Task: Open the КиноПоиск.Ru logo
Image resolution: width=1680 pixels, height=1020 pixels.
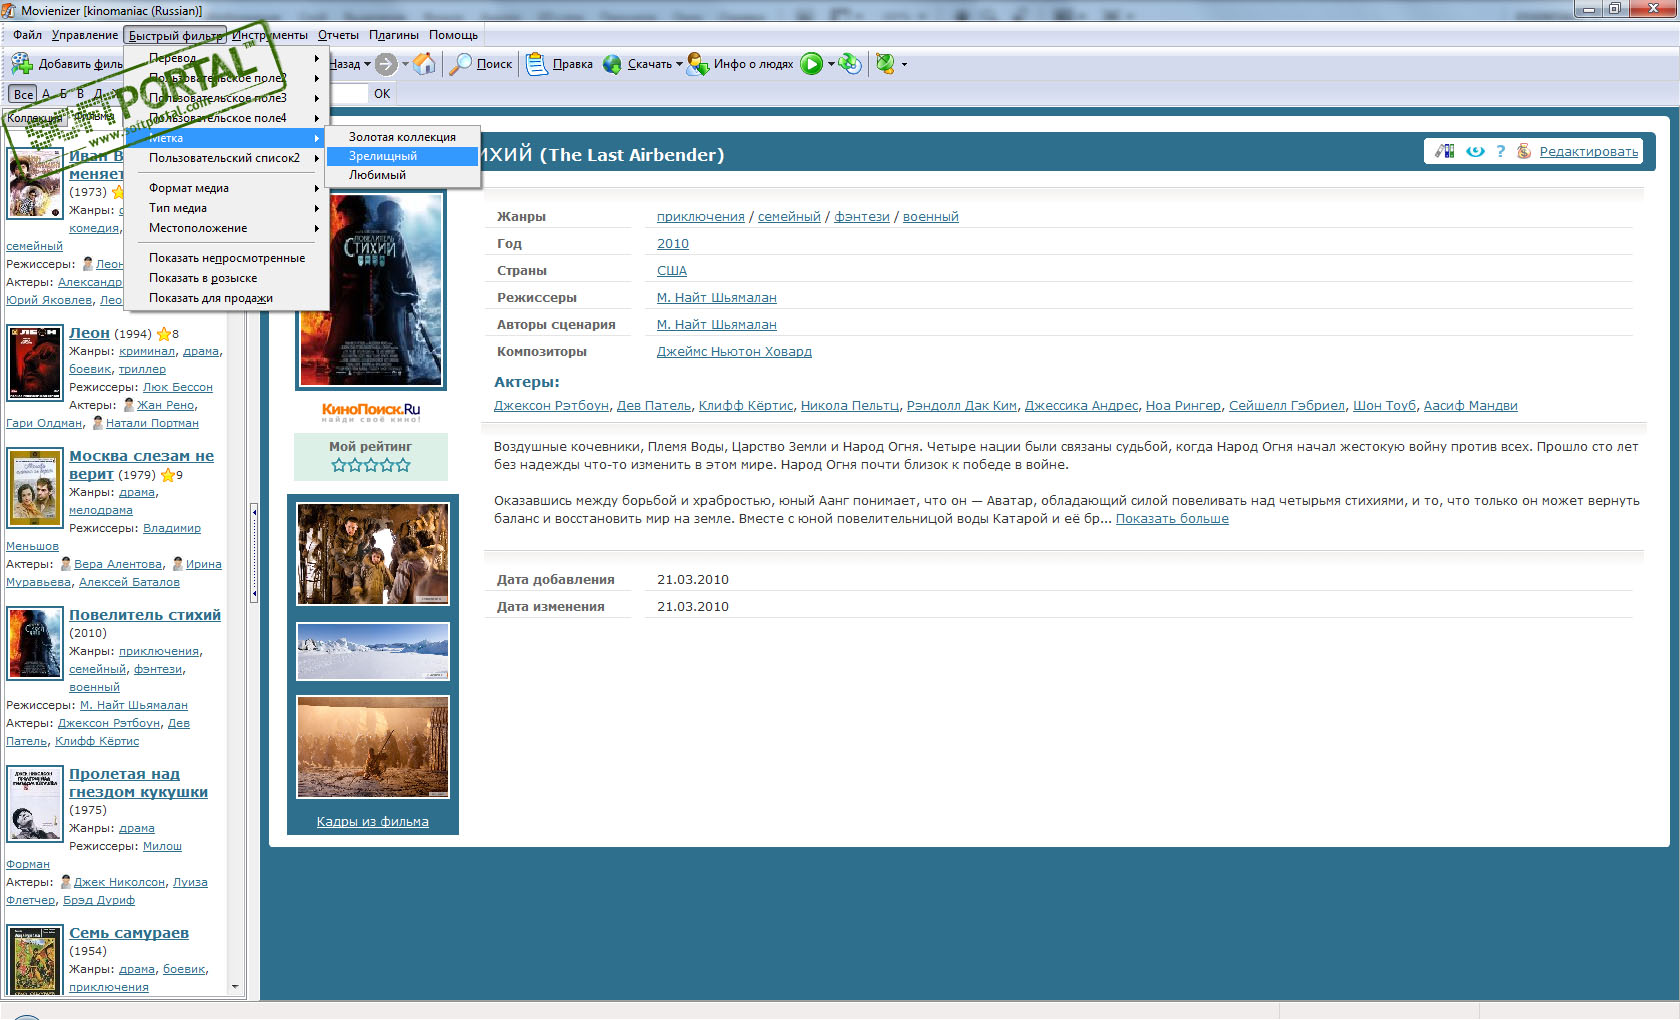Action: click(371, 411)
